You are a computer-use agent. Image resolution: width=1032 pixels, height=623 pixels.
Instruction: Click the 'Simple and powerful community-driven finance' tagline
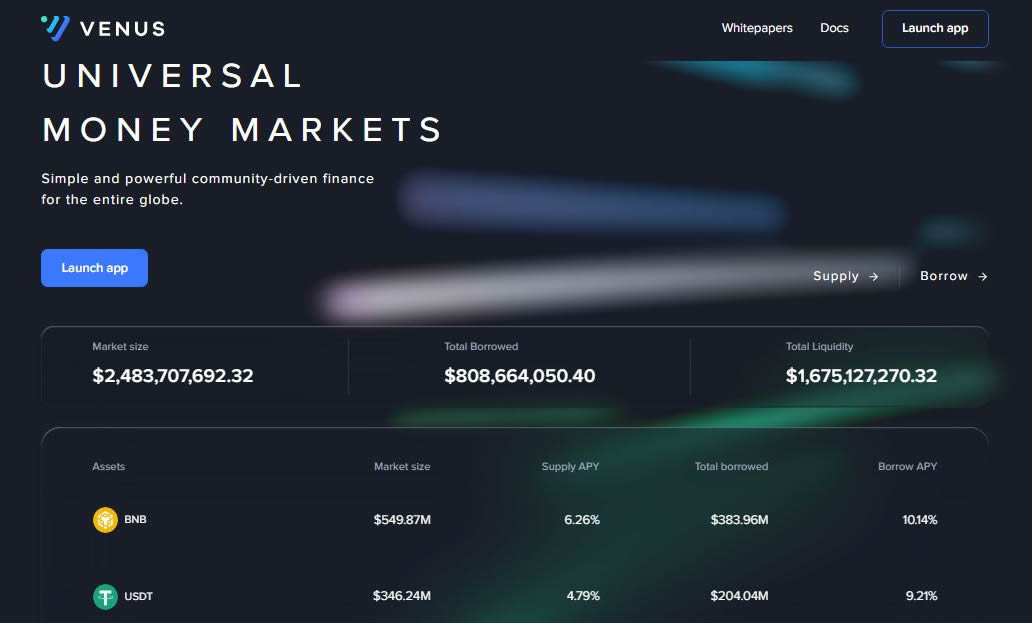(207, 179)
